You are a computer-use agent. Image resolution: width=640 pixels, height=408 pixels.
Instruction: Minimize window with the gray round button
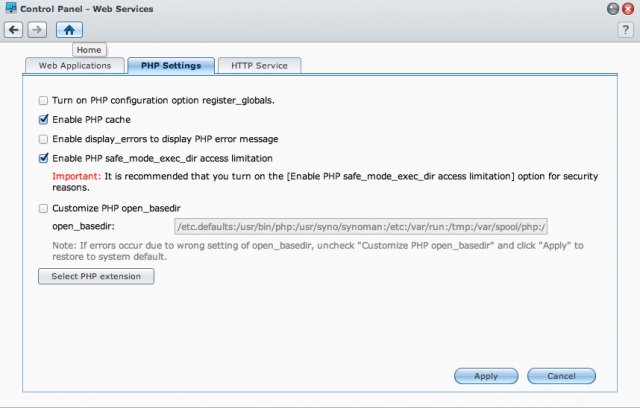click(x=613, y=9)
